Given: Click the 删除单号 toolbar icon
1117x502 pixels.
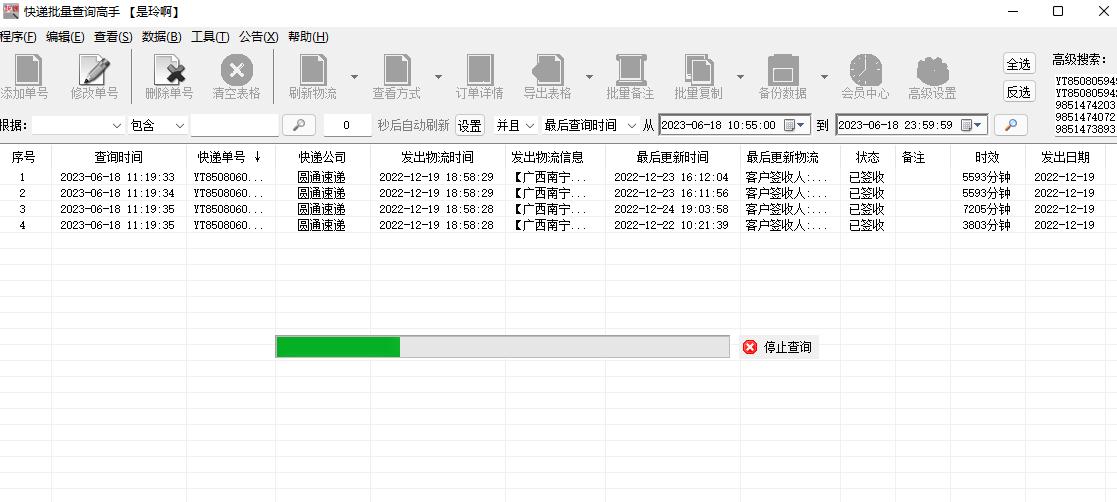Looking at the screenshot, I should (170, 70).
